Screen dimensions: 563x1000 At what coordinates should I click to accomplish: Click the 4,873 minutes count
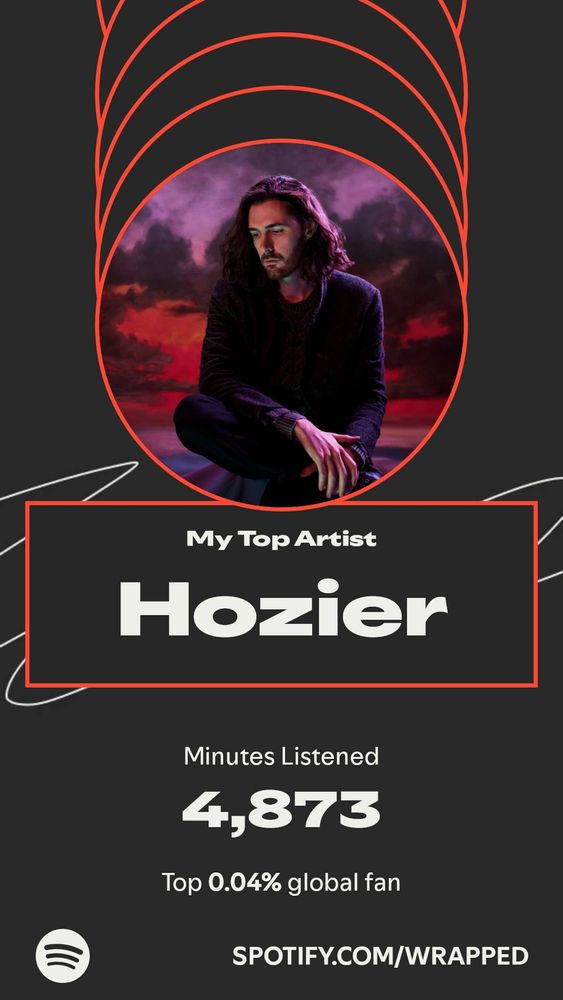[281, 809]
